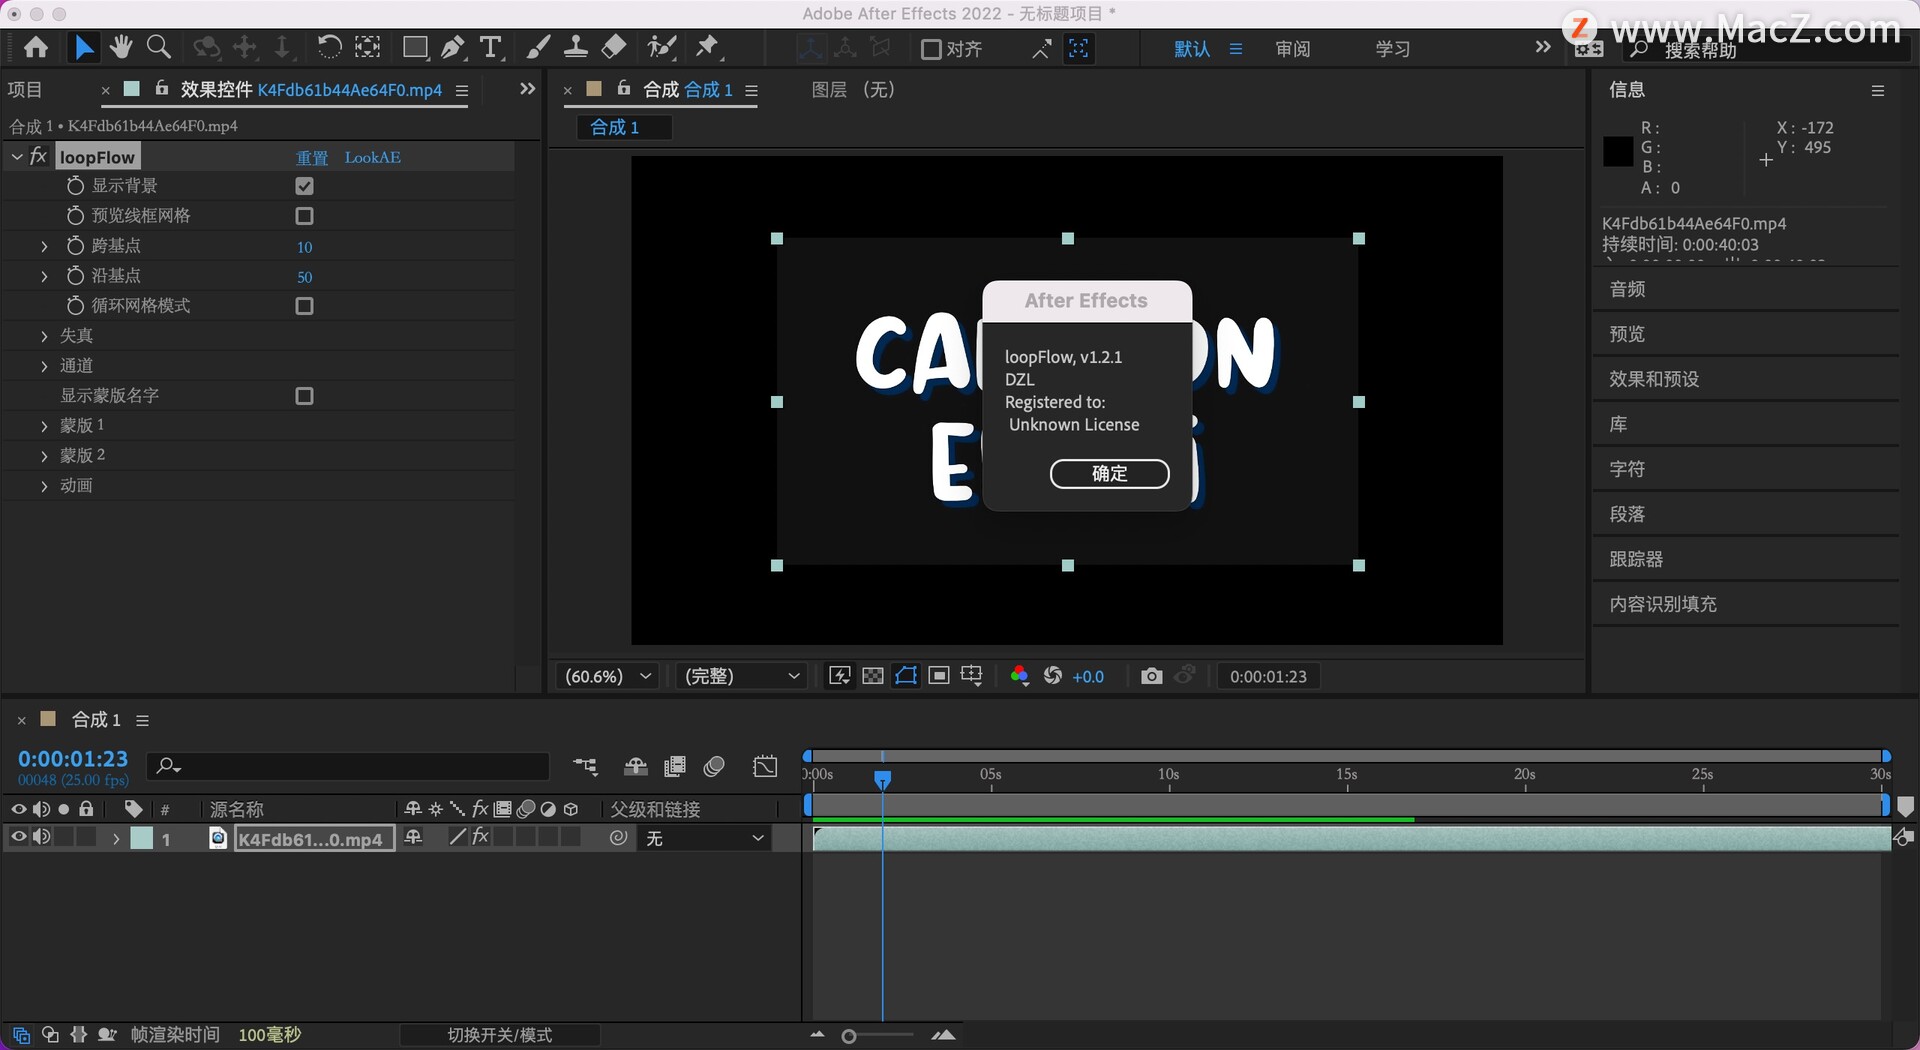Select the Eraser tool
Image resolution: width=1920 pixels, height=1050 pixels.
click(614, 48)
